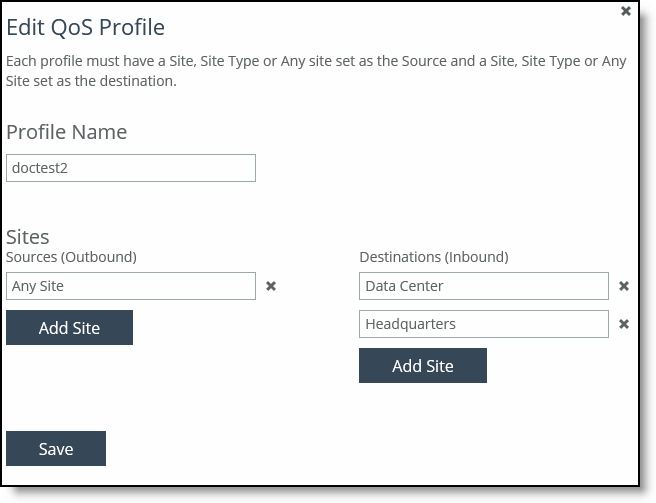Click Add Site under Sources (Outbound)
The width and height of the screenshot is (656, 503).
click(69, 328)
